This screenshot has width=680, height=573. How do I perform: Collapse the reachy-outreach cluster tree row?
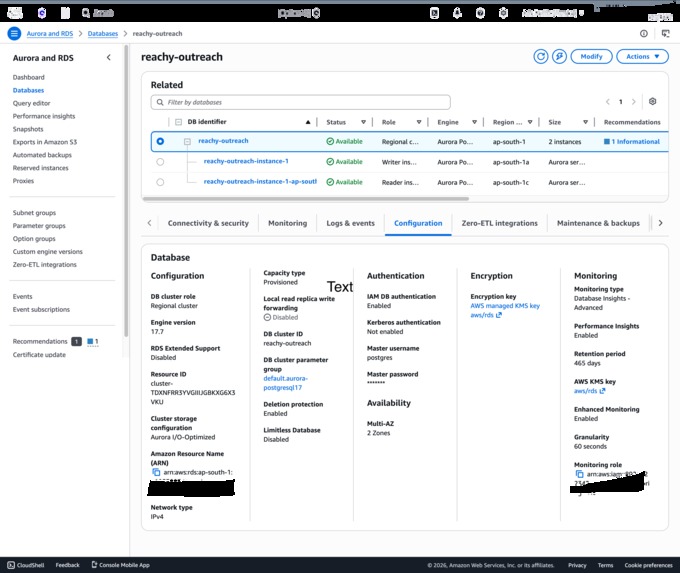[x=187, y=141]
